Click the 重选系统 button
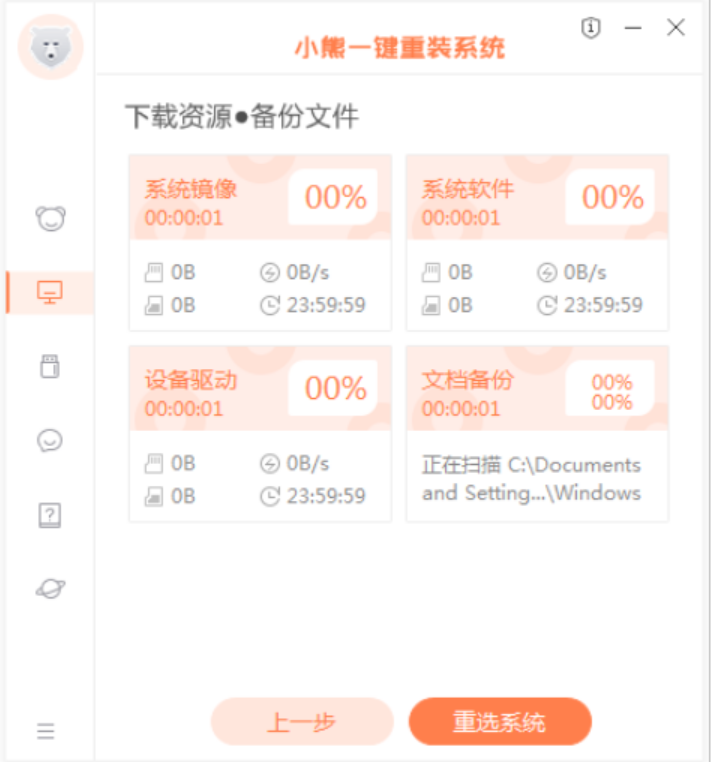The width and height of the screenshot is (713, 762). click(x=500, y=722)
